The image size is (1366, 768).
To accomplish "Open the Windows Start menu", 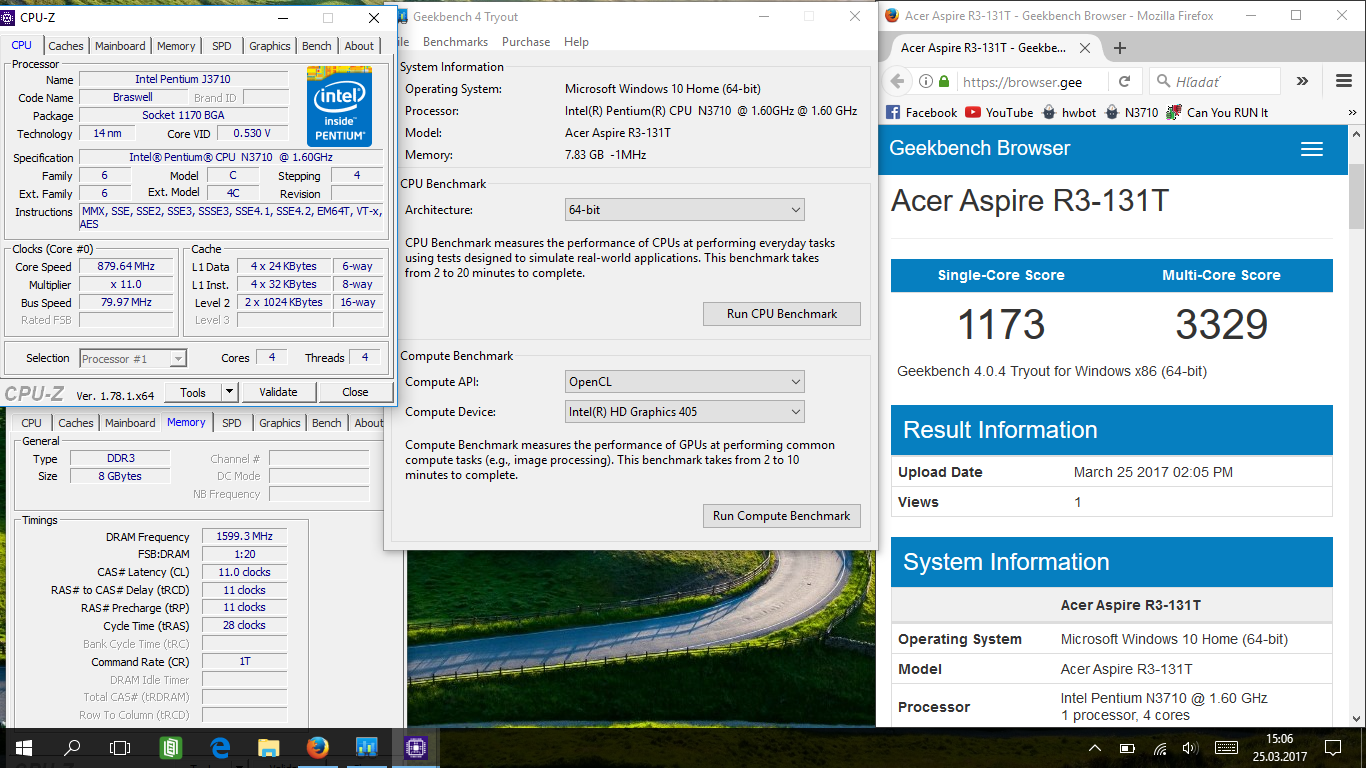I will pyautogui.click(x=24, y=747).
